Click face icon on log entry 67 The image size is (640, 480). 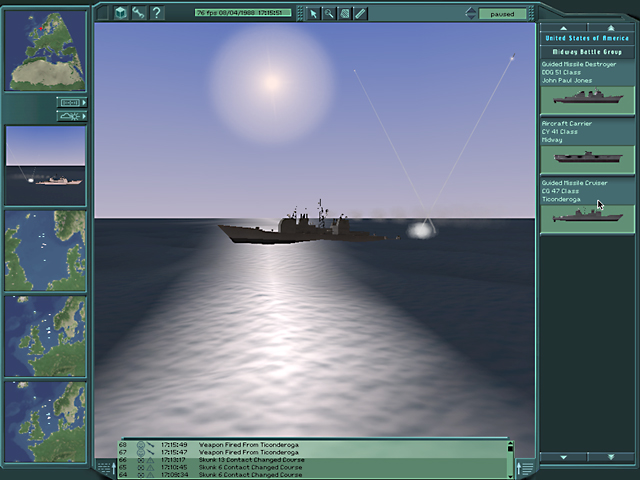pos(141,452)
